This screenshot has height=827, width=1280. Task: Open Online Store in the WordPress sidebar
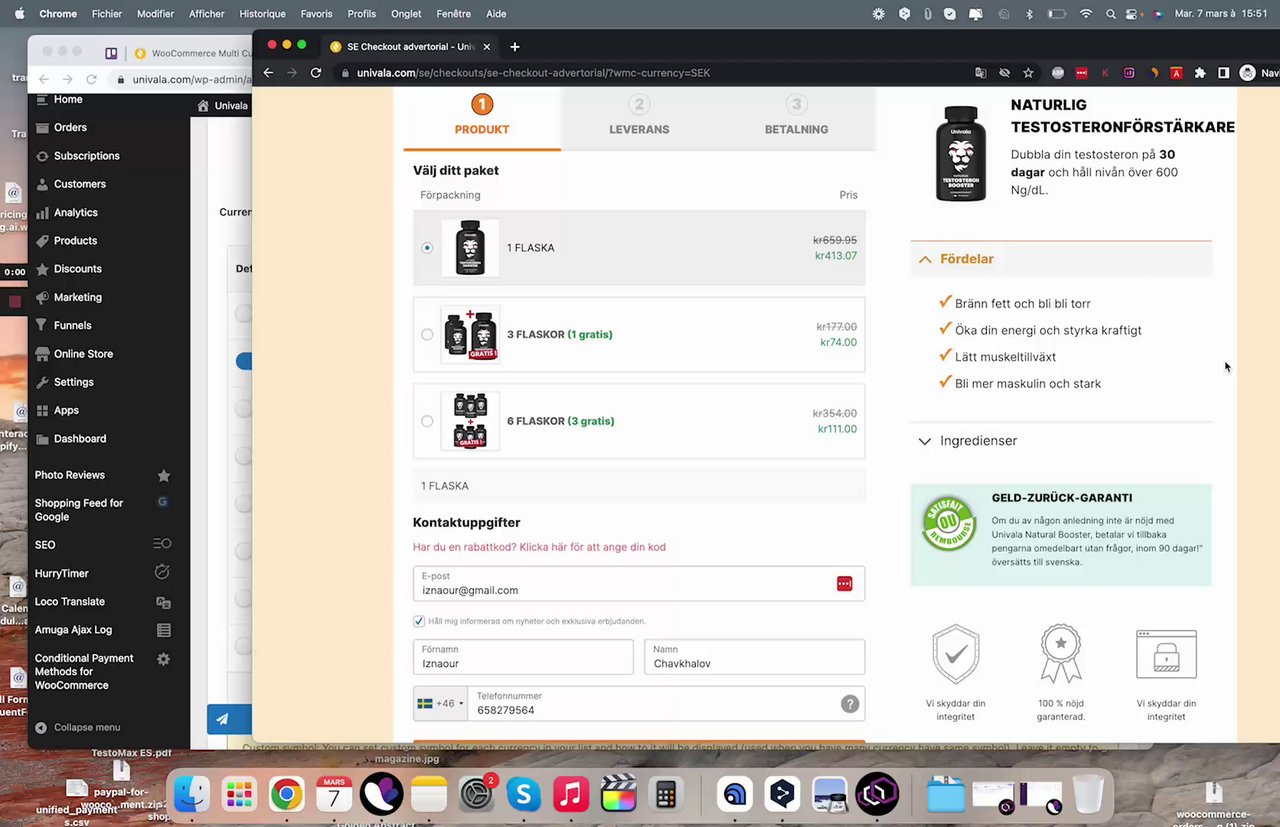click(x=83, y=354)
